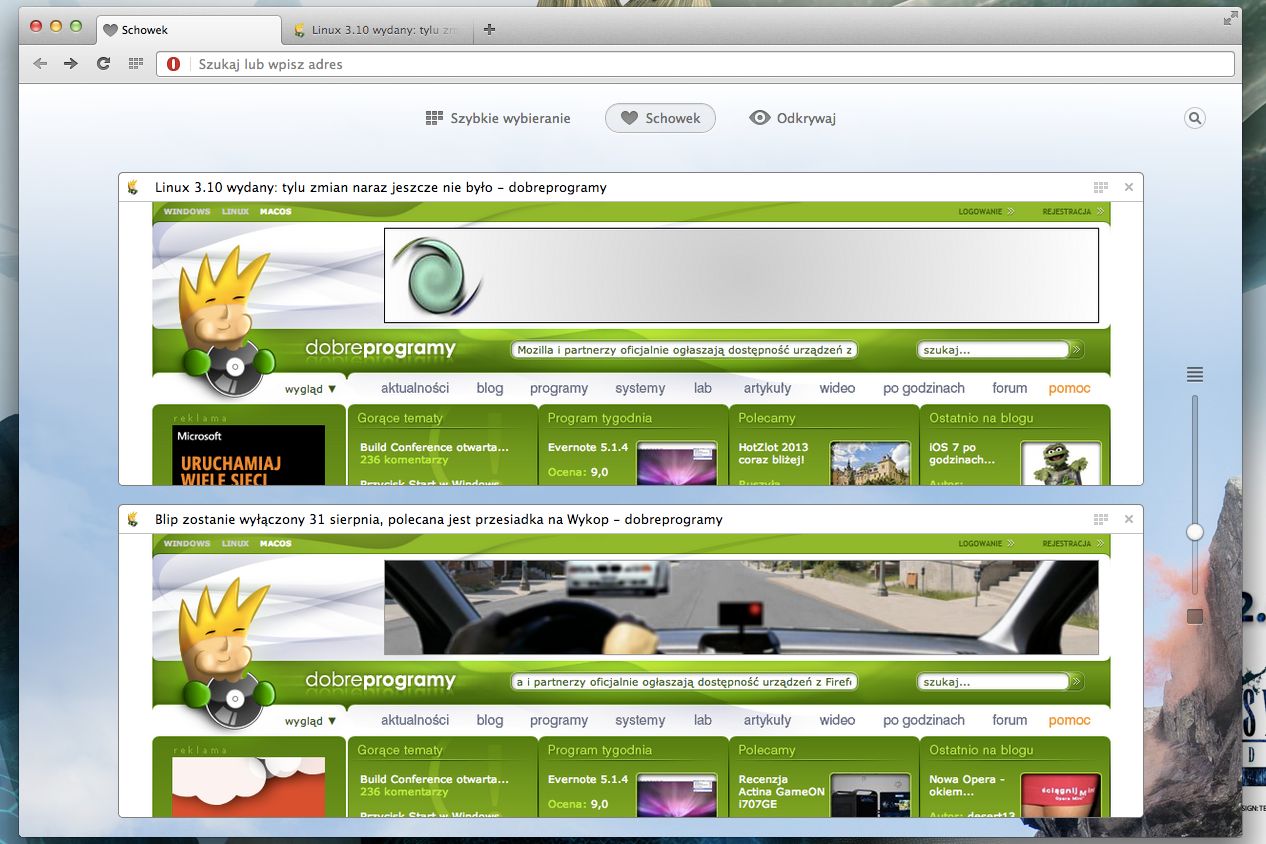Click Blip article page preview thumbnail
Screen dimensions: 1266x844
pos(631,675)
